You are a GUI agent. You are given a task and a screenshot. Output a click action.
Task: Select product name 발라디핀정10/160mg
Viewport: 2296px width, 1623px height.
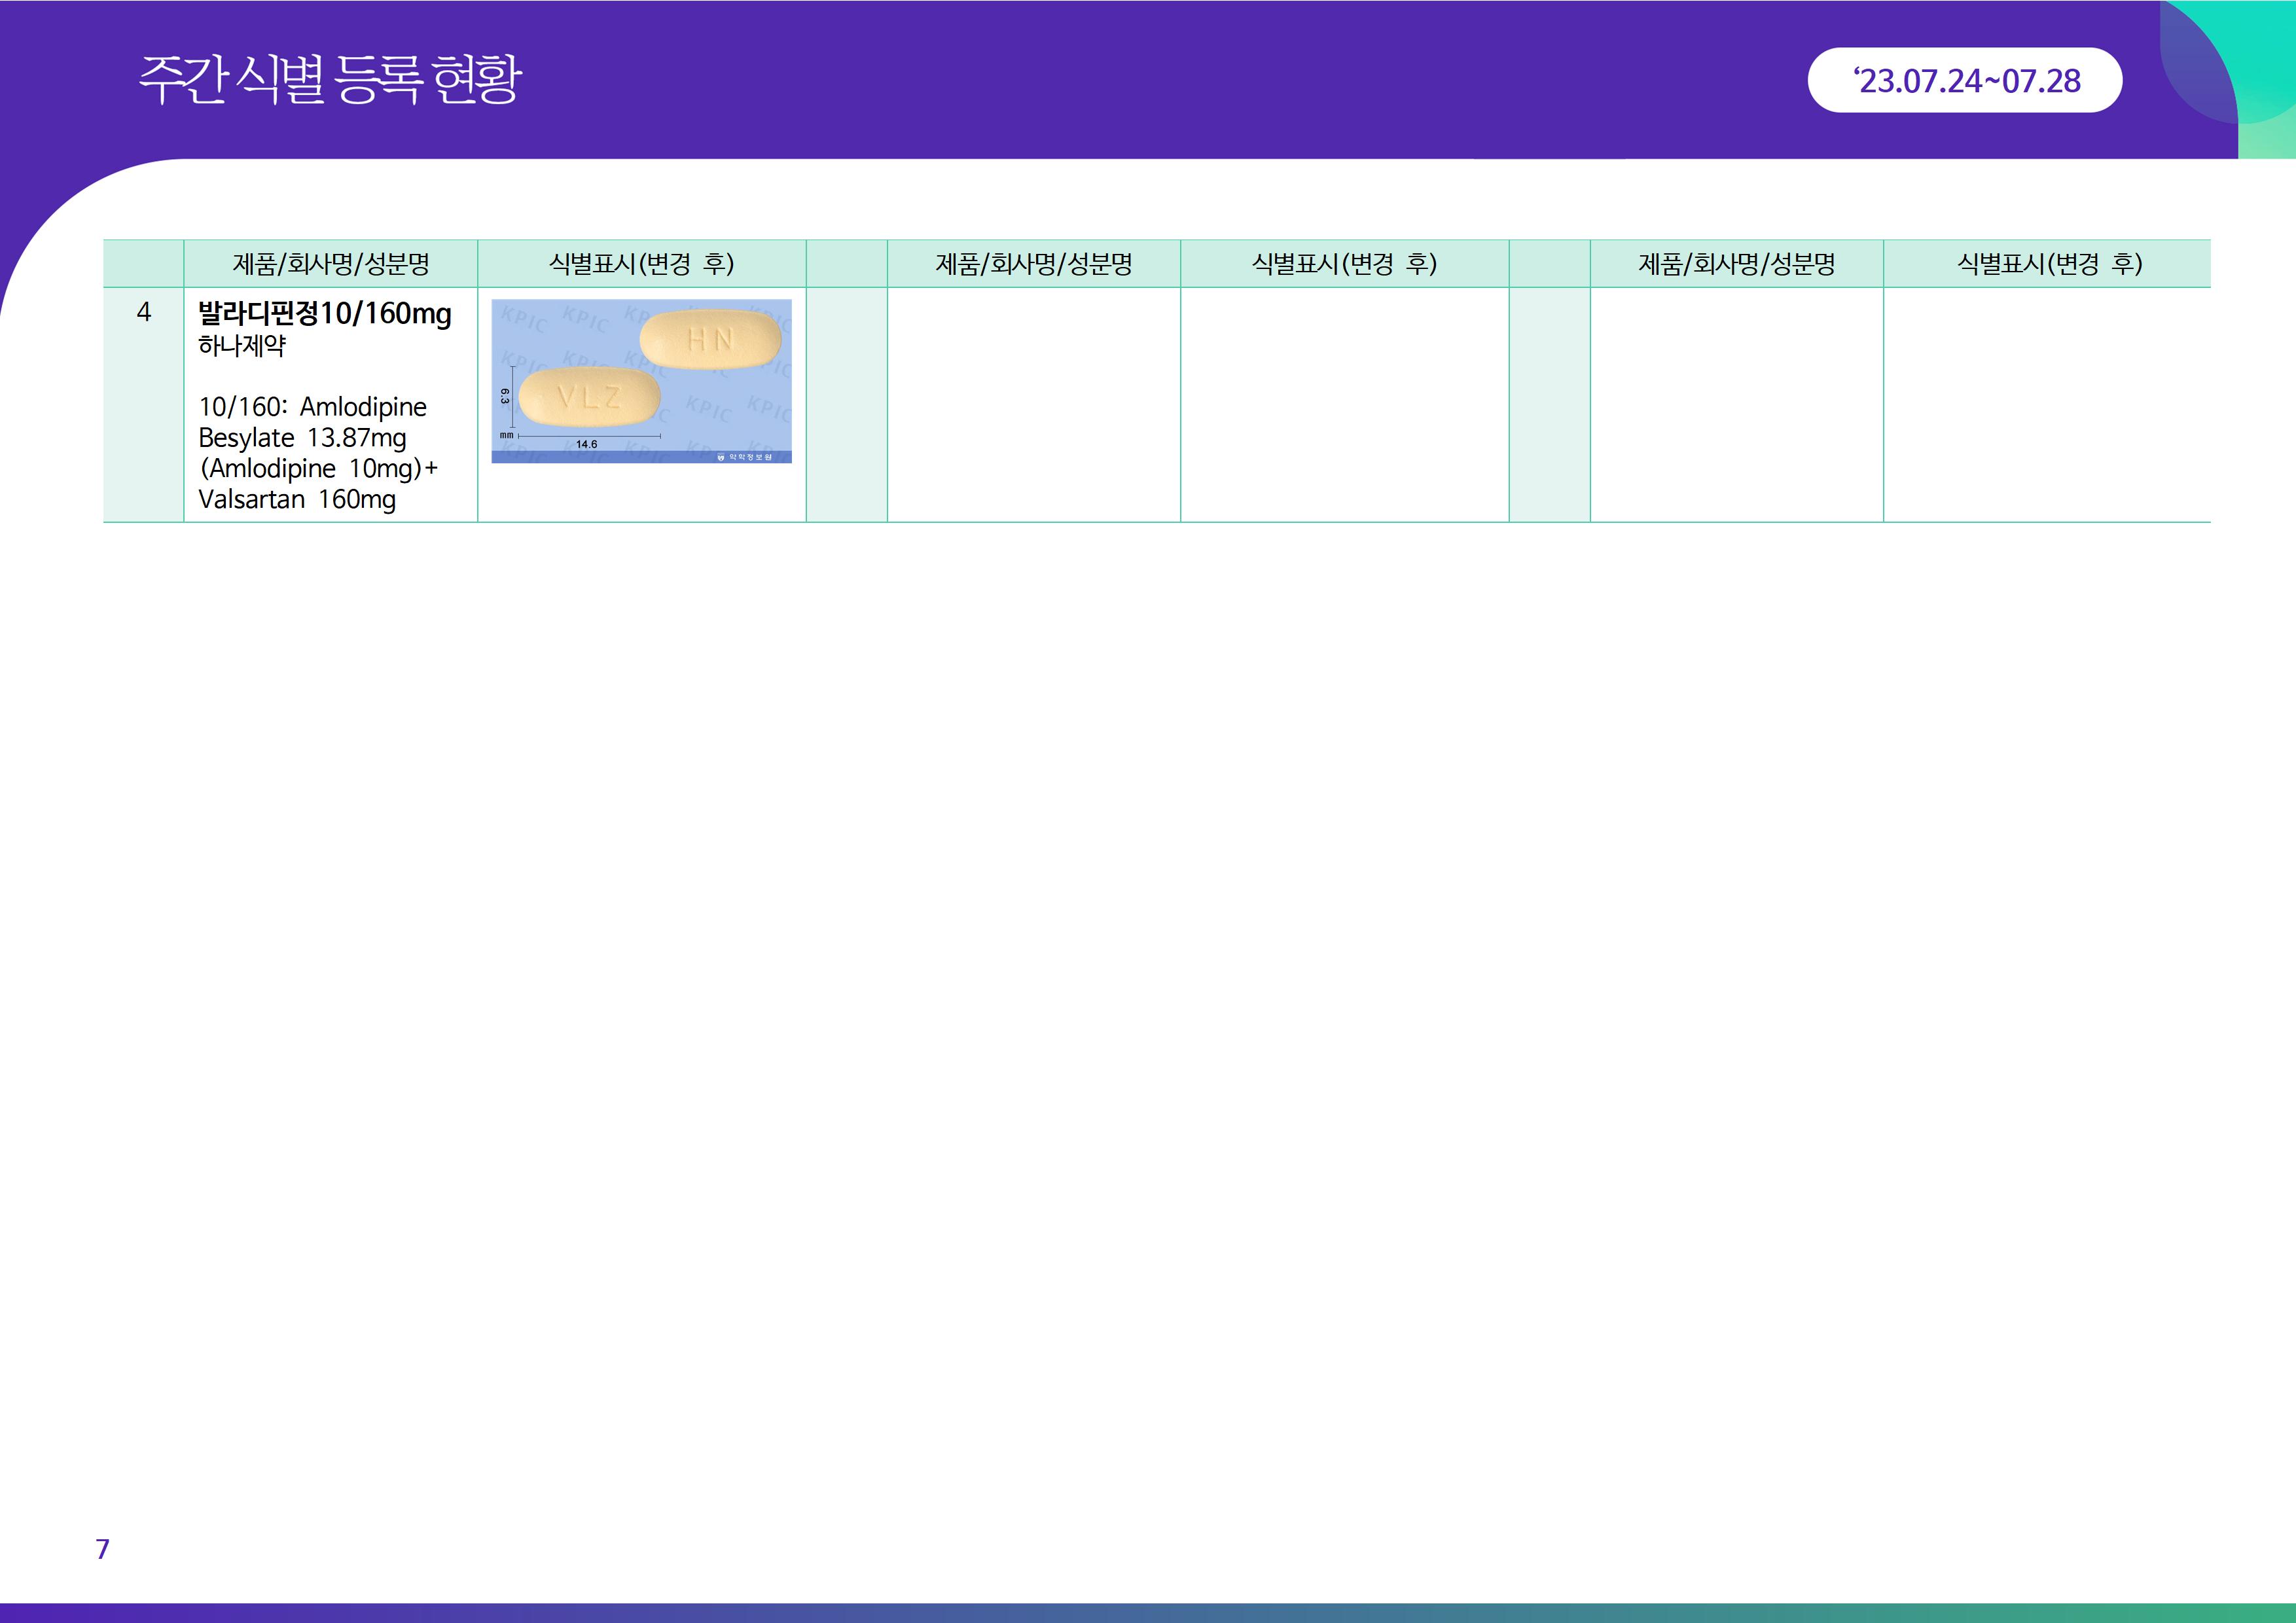(x=325, y=313)
